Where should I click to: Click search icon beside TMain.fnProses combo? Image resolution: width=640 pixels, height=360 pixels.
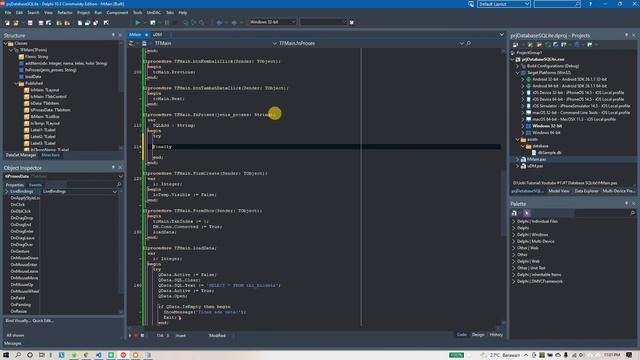coord(469,43)
